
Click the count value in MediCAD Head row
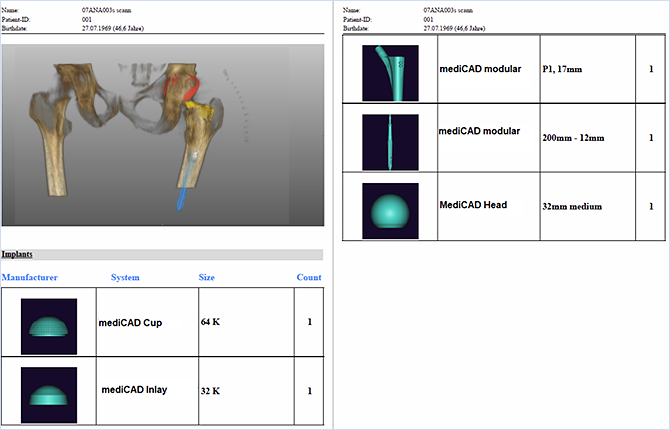[x=651, y=206]
